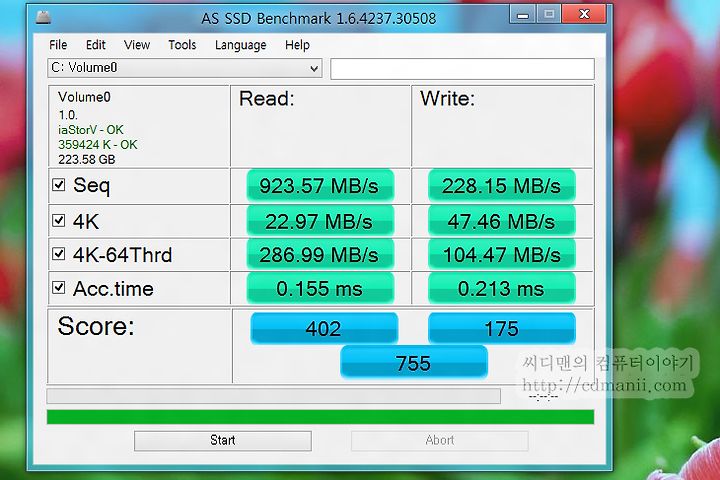Click the Start benchmark button
720x480 pixels.
tap(223, 440)
